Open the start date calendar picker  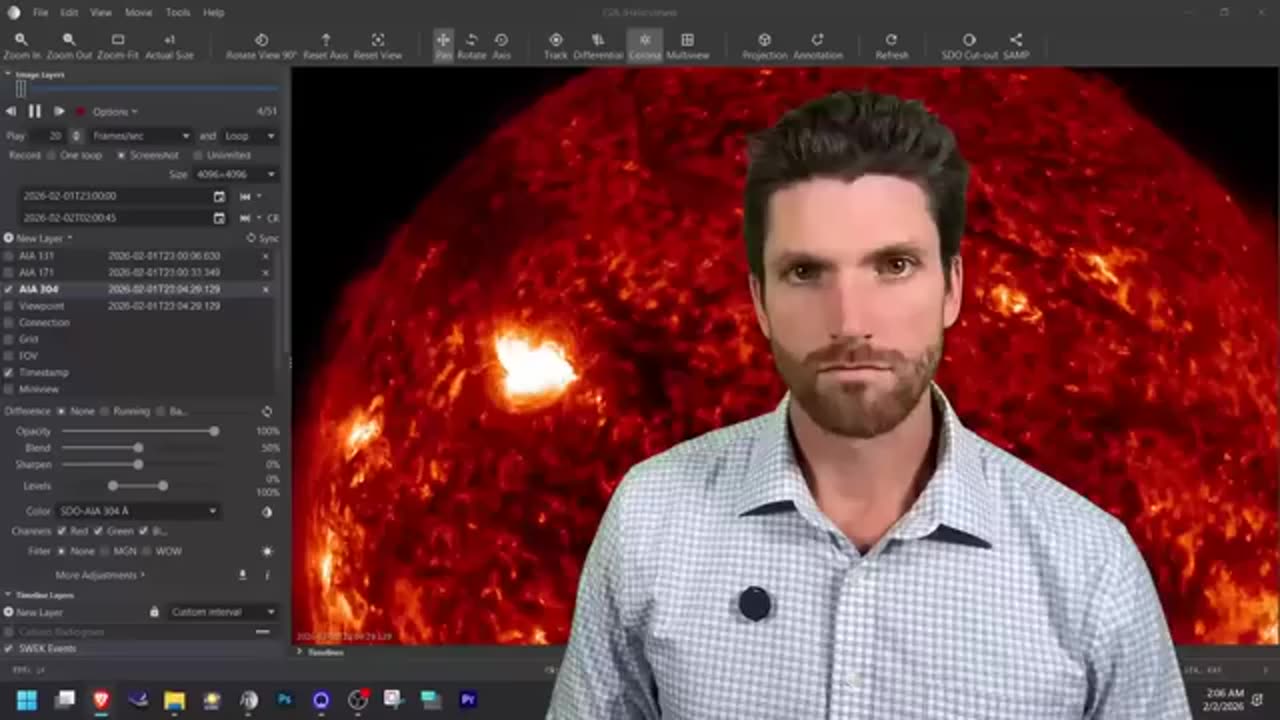(x=219, y=196)
